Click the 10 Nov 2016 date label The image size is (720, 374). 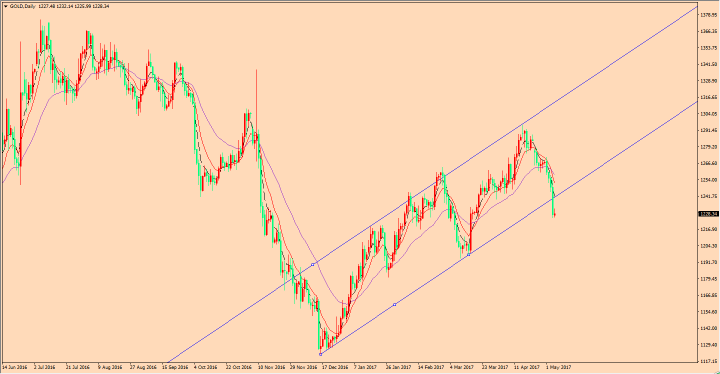(271, 368)
